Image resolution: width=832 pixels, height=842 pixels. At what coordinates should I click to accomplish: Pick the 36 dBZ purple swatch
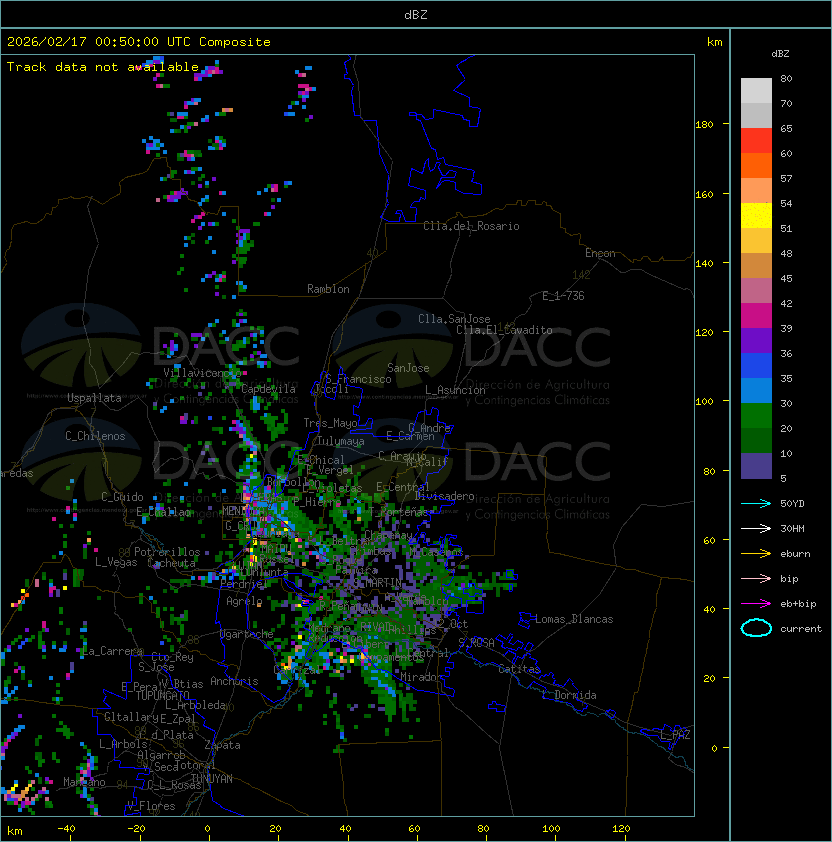[x=756, y=340]
